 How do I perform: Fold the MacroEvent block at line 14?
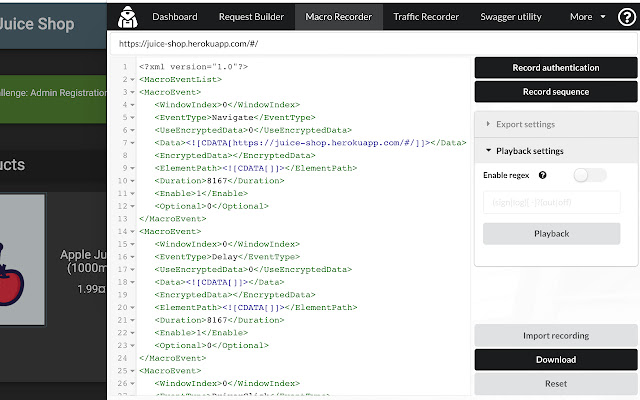(x=132, y=231)
